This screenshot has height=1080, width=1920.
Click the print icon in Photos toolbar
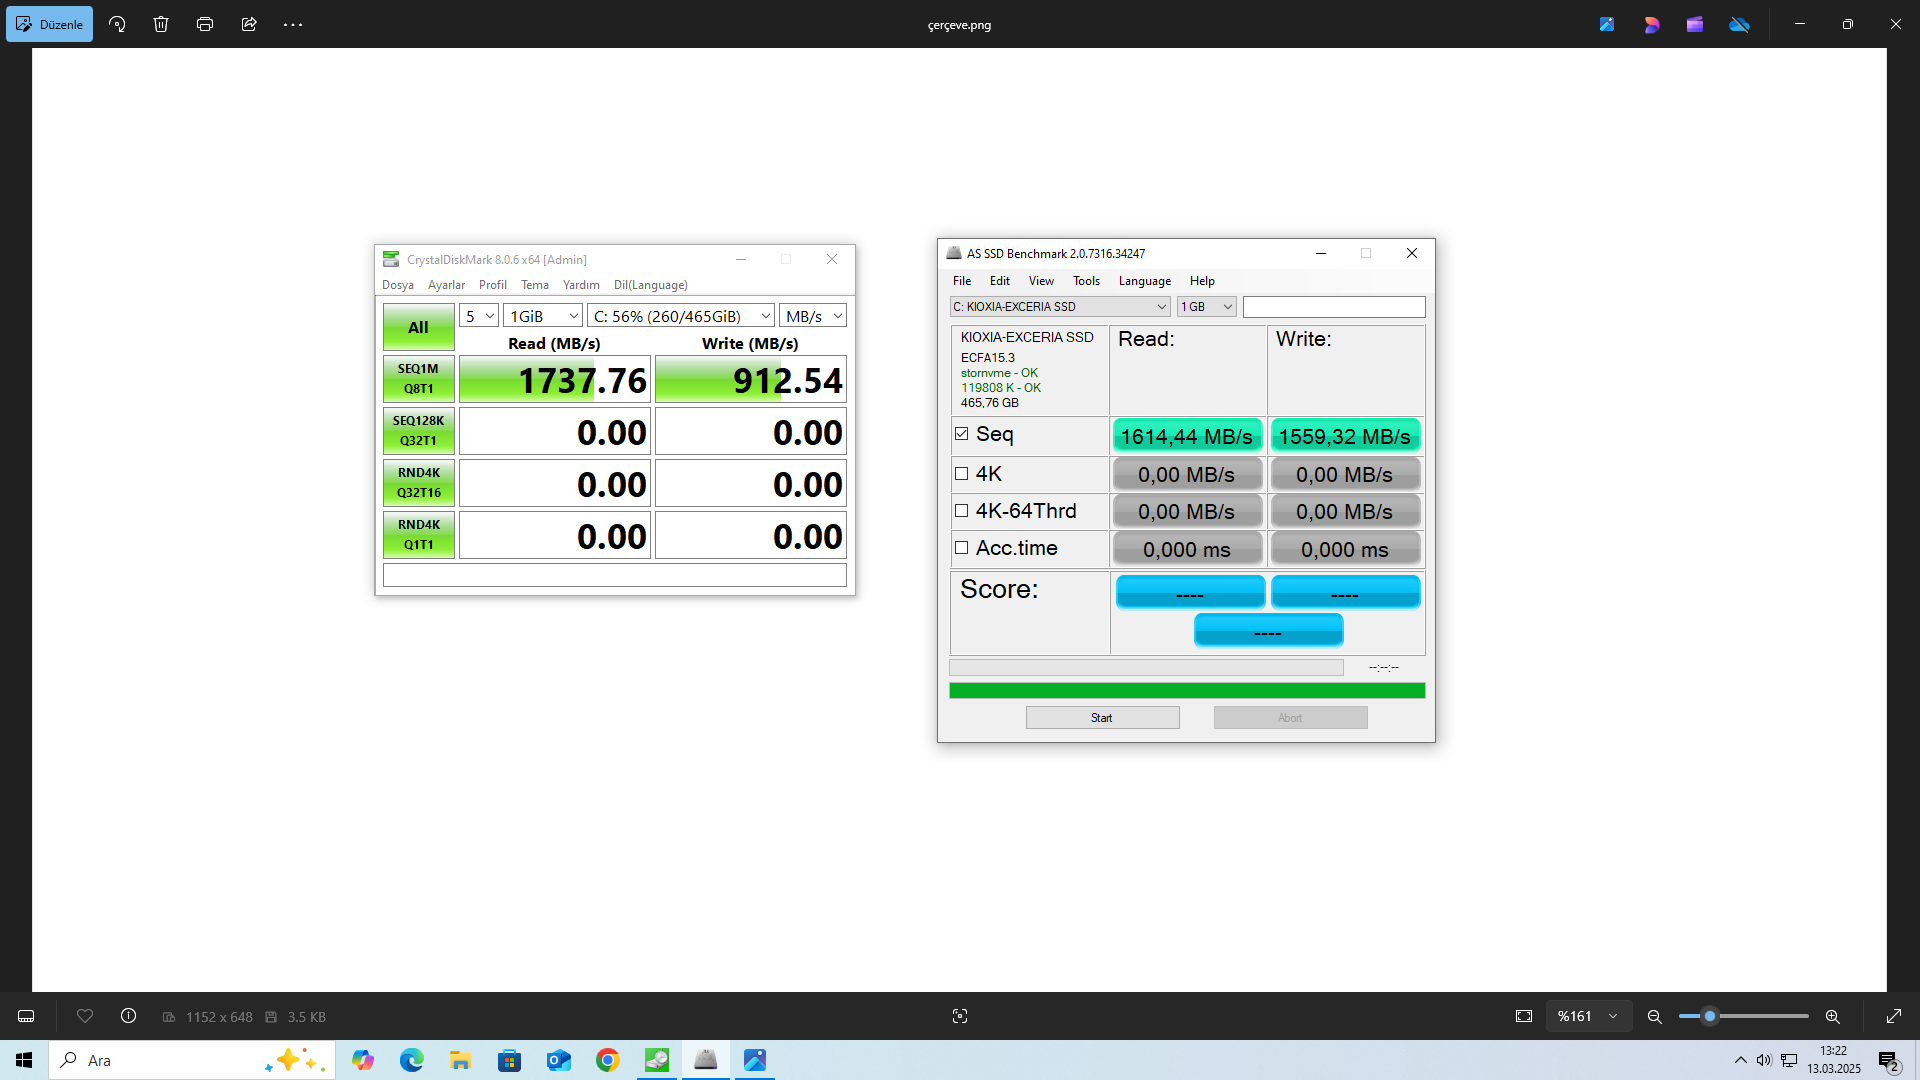[x=205, y=24]
